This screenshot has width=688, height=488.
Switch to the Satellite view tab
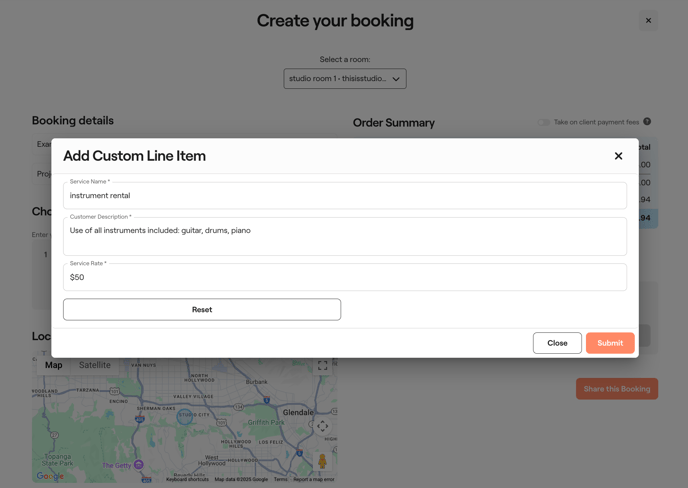pos(95,365)
